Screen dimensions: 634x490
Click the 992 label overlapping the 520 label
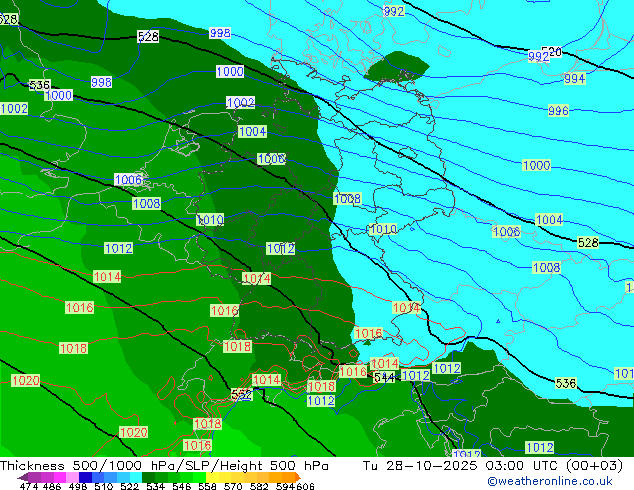[538, 56]
